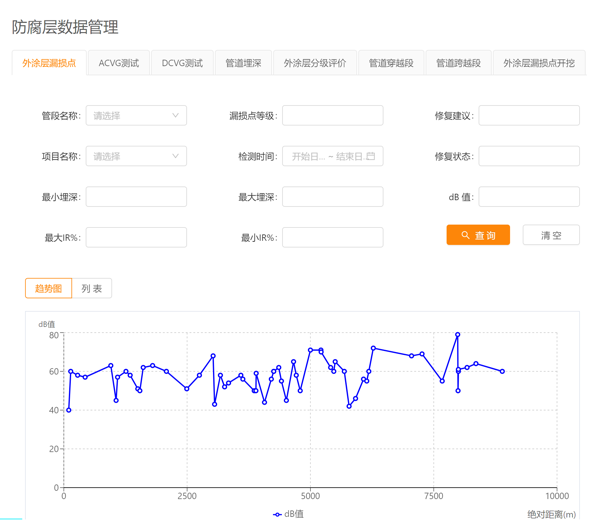The height and width of the screenshot is (520, 597).
Task: Switch to the DCVG测试 tab
Action: tap(182, 63)
